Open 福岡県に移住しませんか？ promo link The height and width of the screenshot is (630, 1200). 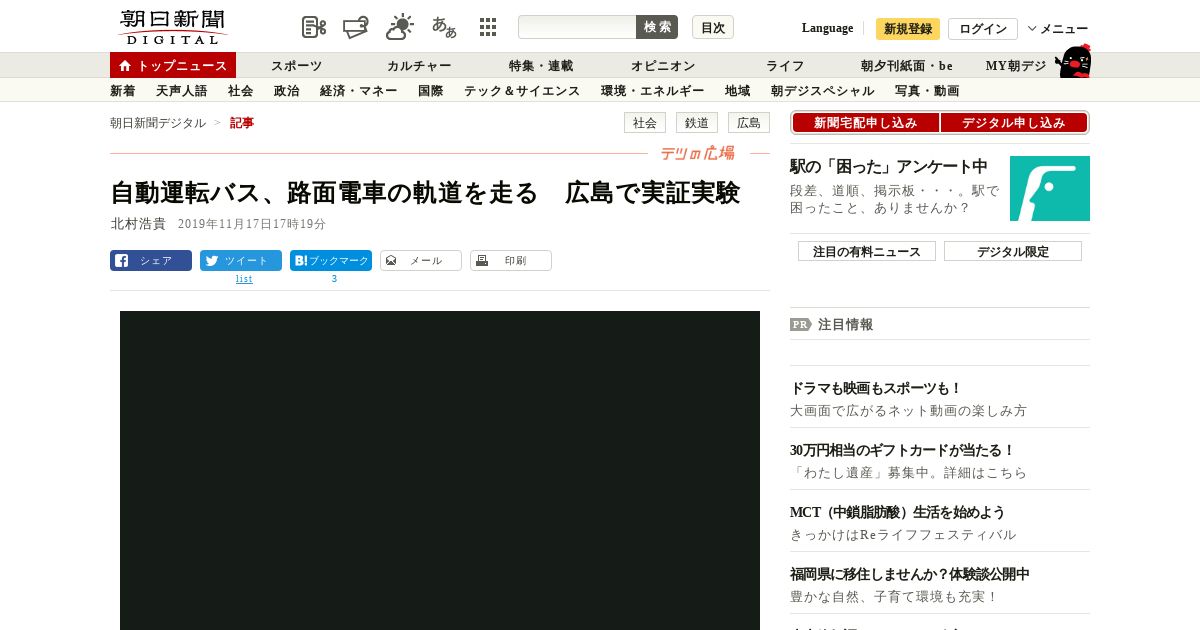(910, 574)
